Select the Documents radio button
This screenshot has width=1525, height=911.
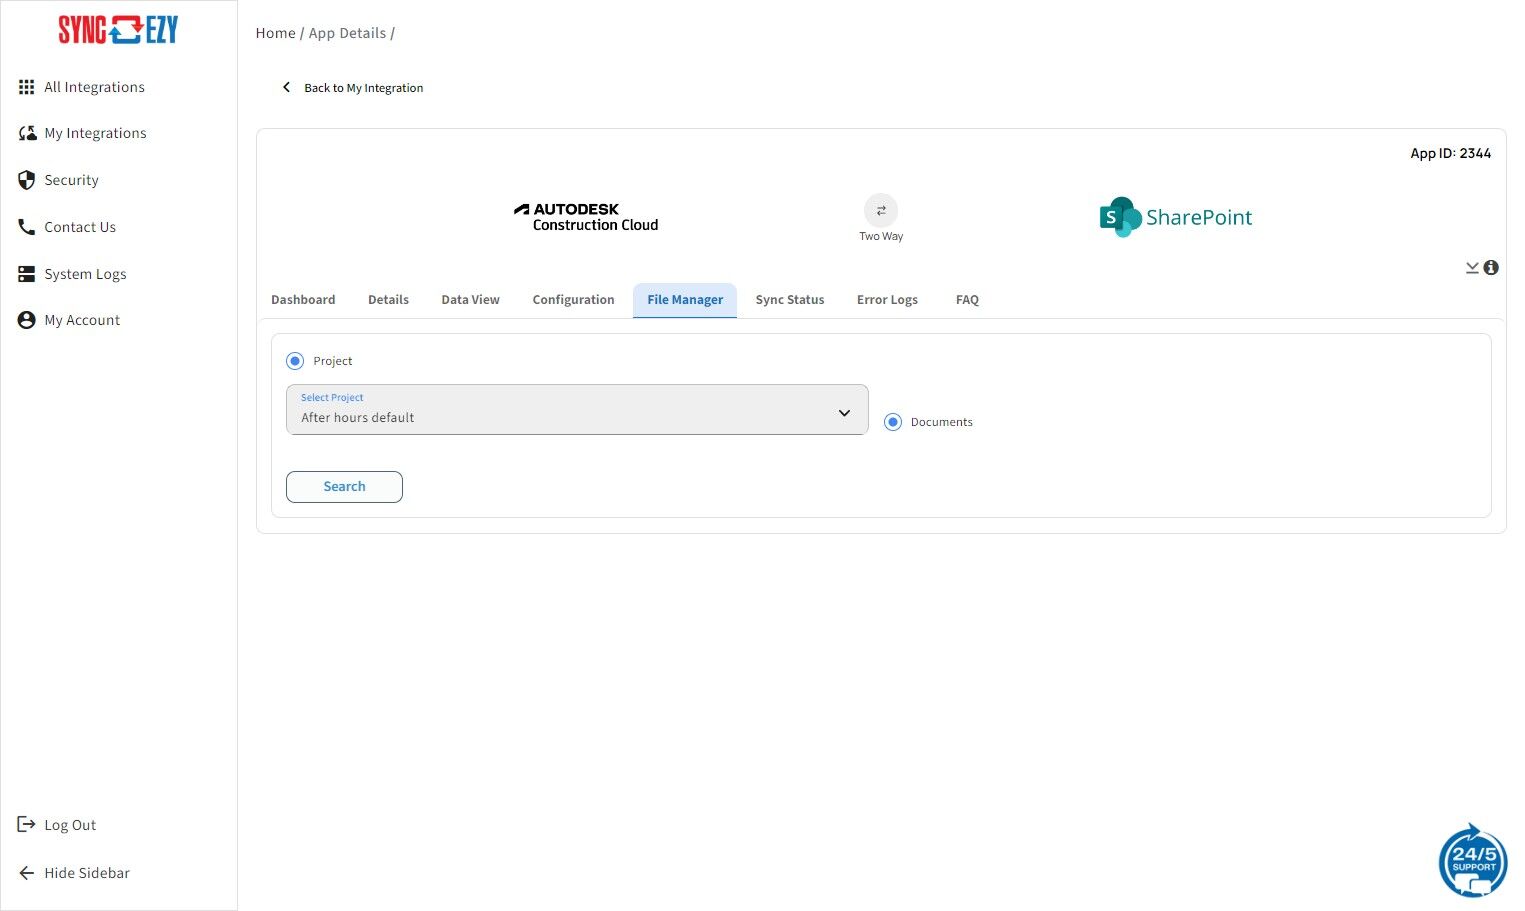point(893,422)
